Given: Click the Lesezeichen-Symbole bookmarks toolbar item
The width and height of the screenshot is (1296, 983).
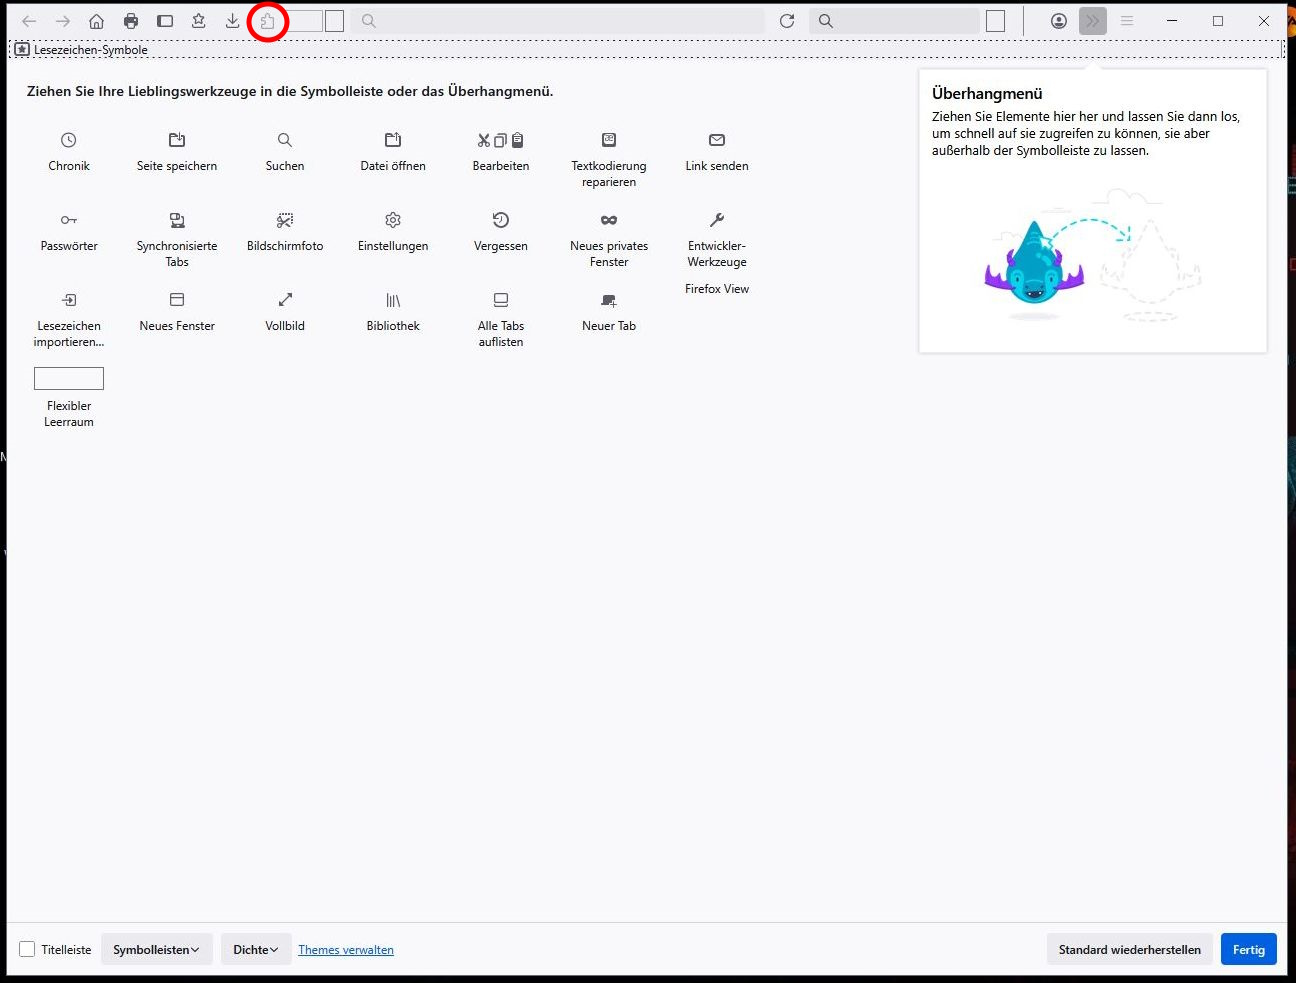Looking at the screenshot, I should pyautogui.click(x=81, y=49).
